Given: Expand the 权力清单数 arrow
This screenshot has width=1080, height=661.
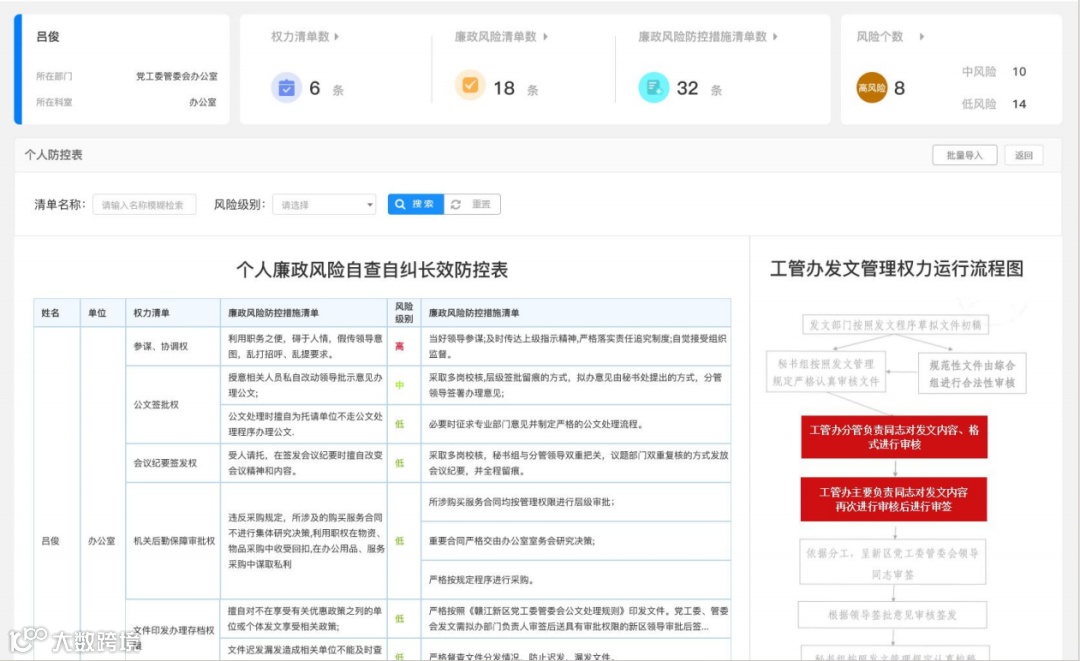Looking at the screenshot, I should [x=337, y=36].
